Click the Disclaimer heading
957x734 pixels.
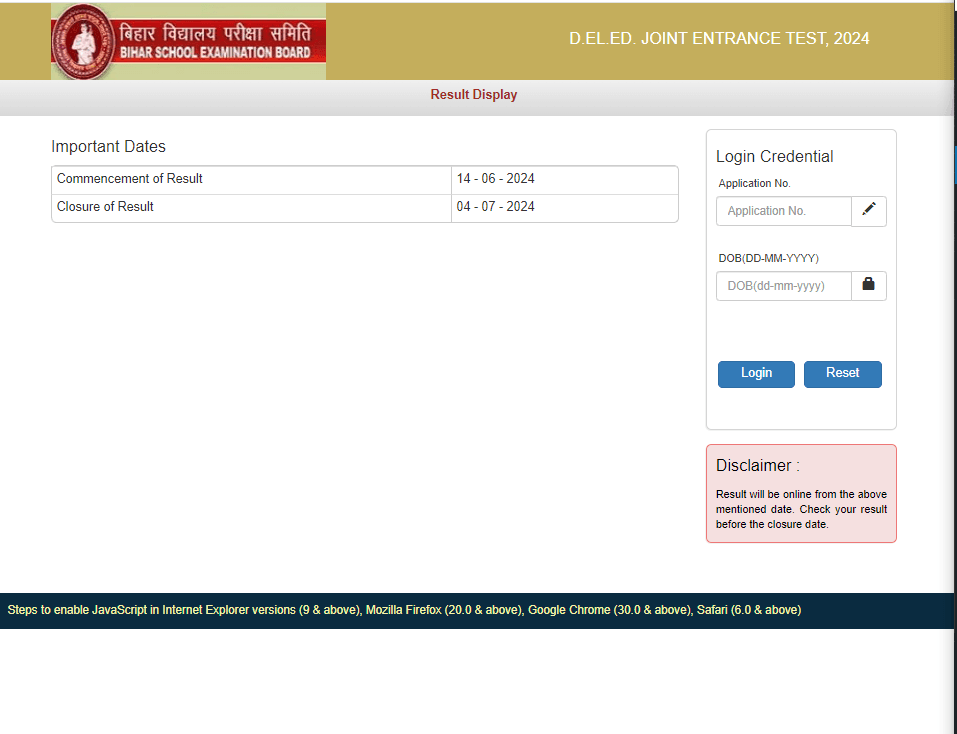757,465
